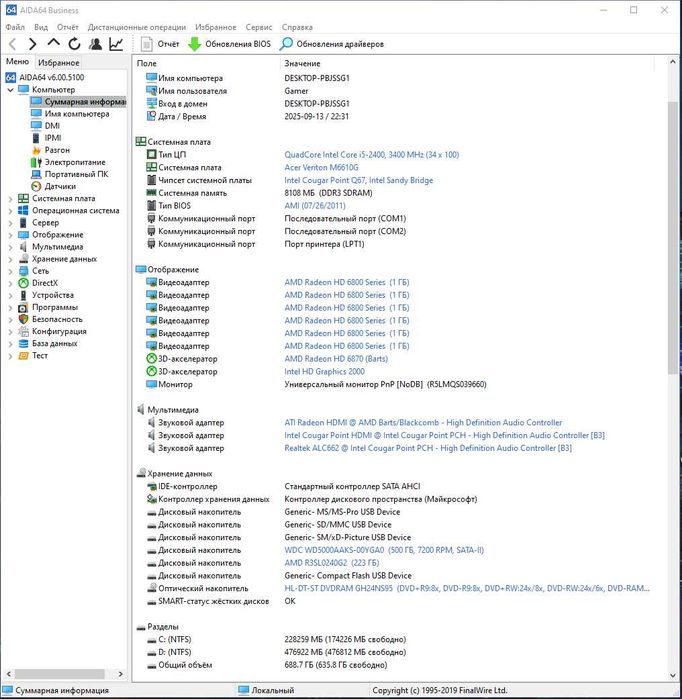Open the Файл menu
The image size is (682, 699).
point(15,27)
